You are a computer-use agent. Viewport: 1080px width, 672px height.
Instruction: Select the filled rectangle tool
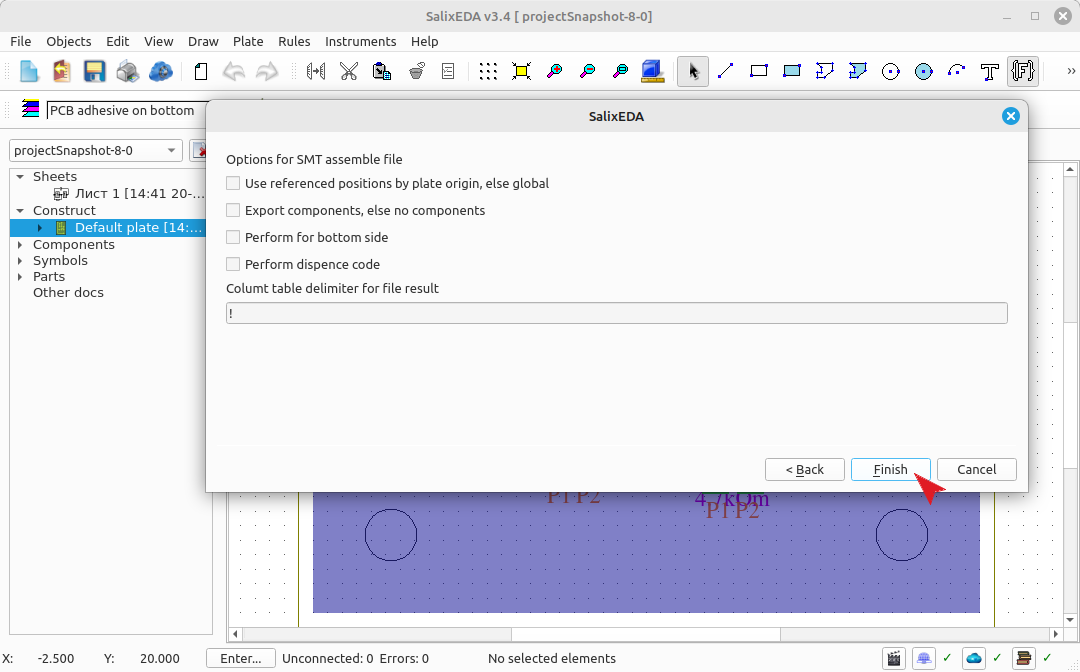[791, 71]
